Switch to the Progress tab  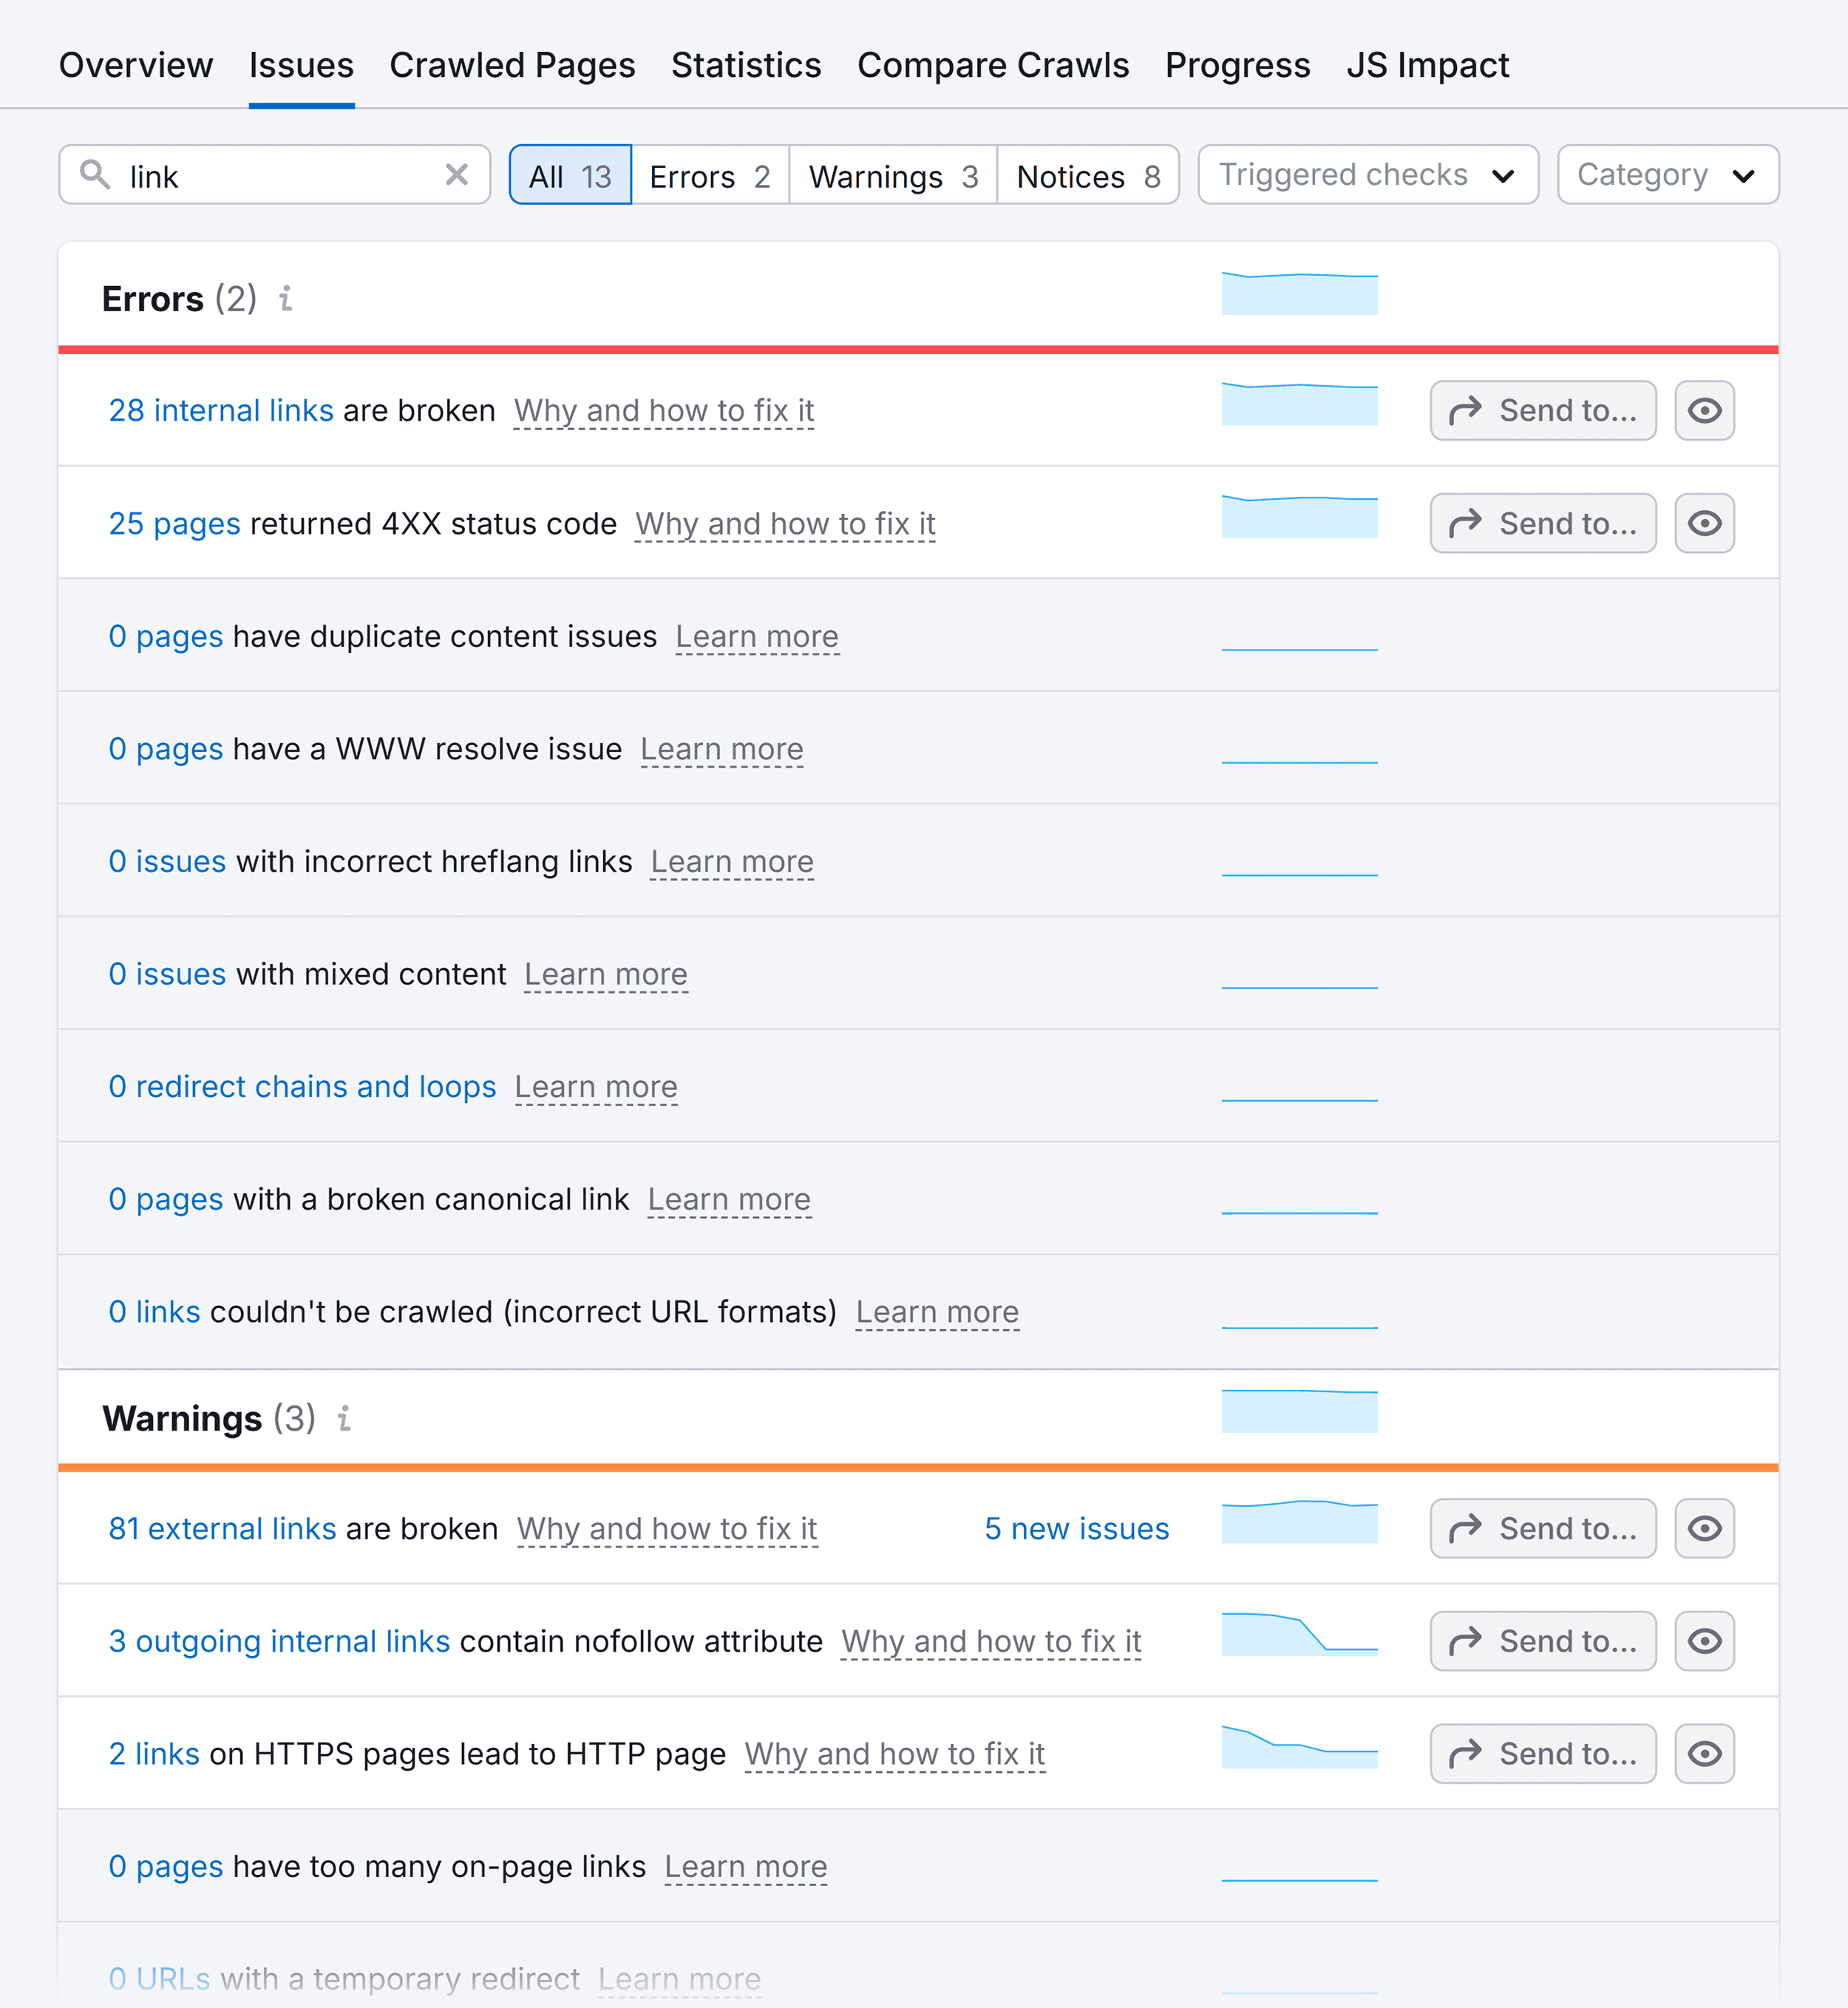tap(1237, 65)
